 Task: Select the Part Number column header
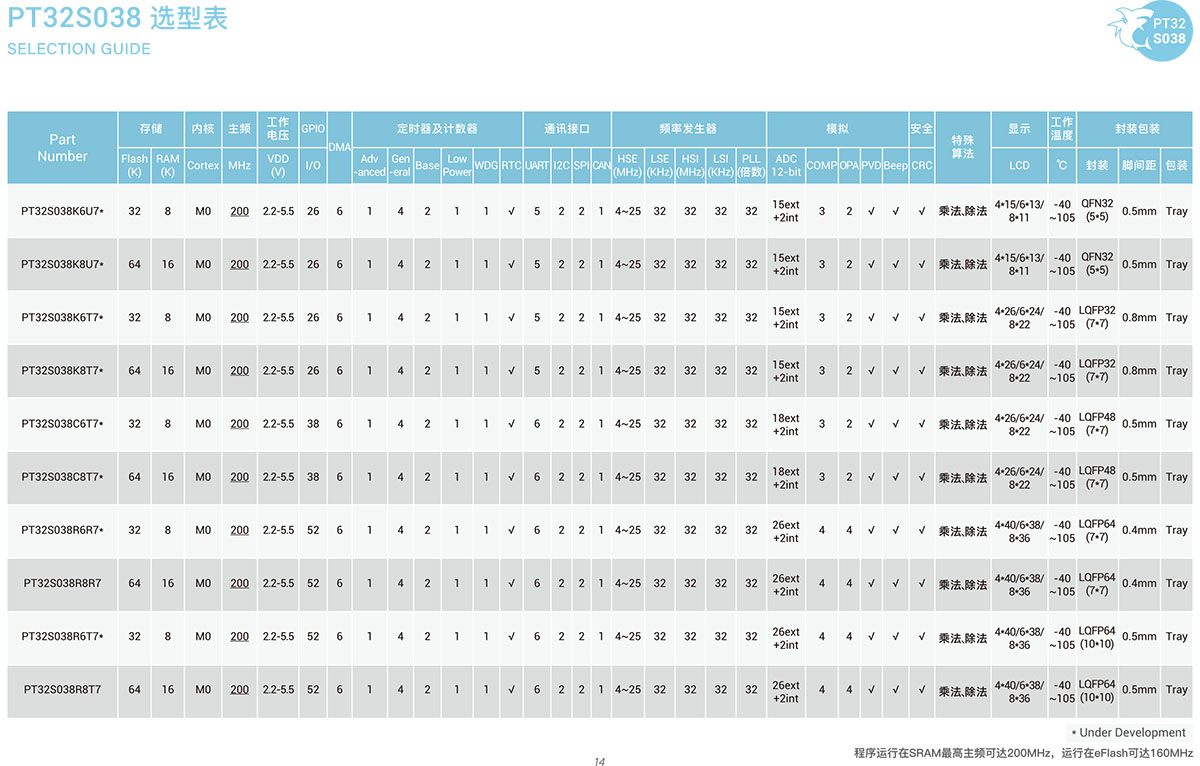click(x=62, y=148)
